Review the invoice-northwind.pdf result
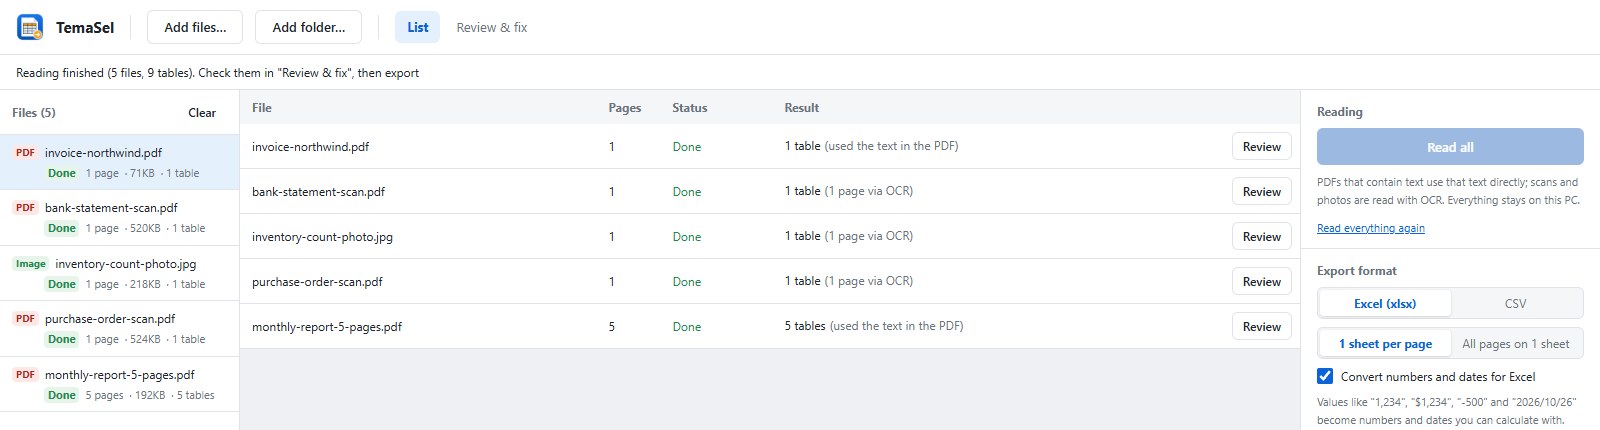 (x=1262, y=146)
